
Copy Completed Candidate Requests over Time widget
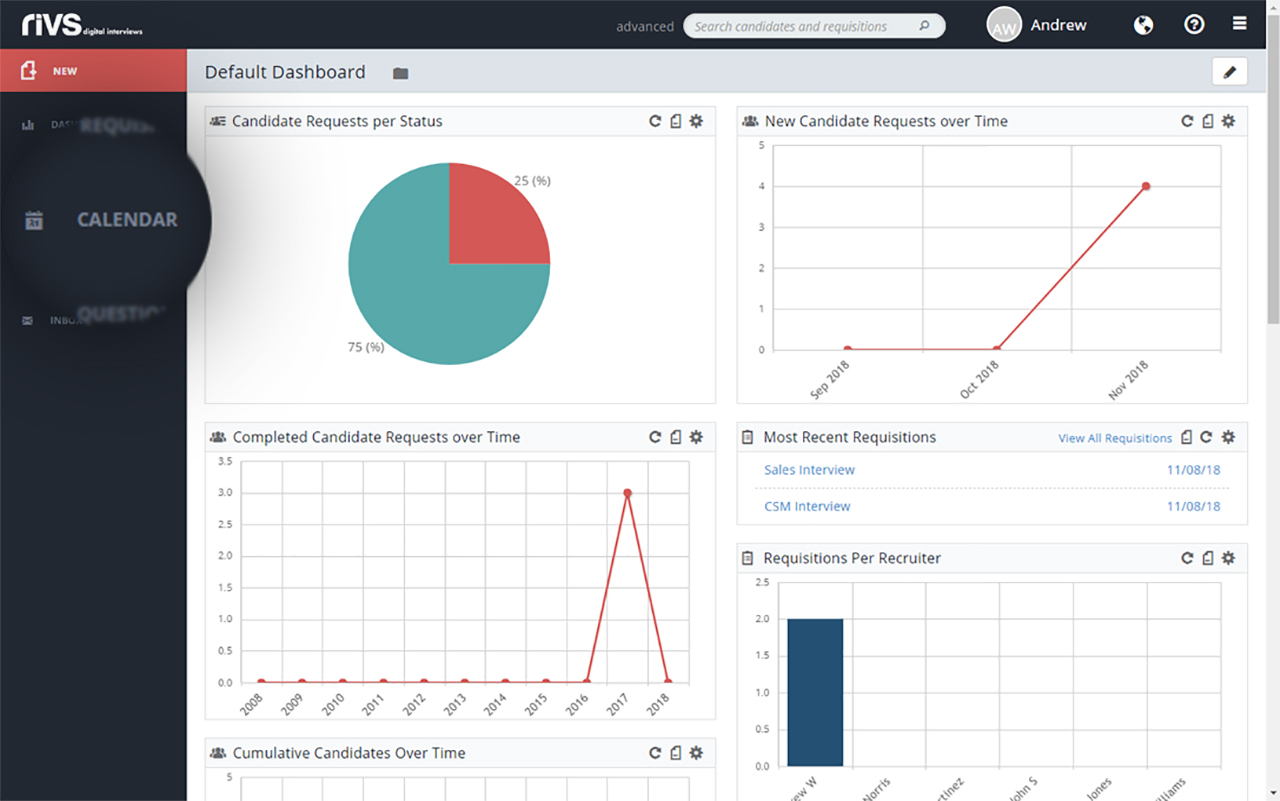(x=676, y=437)
